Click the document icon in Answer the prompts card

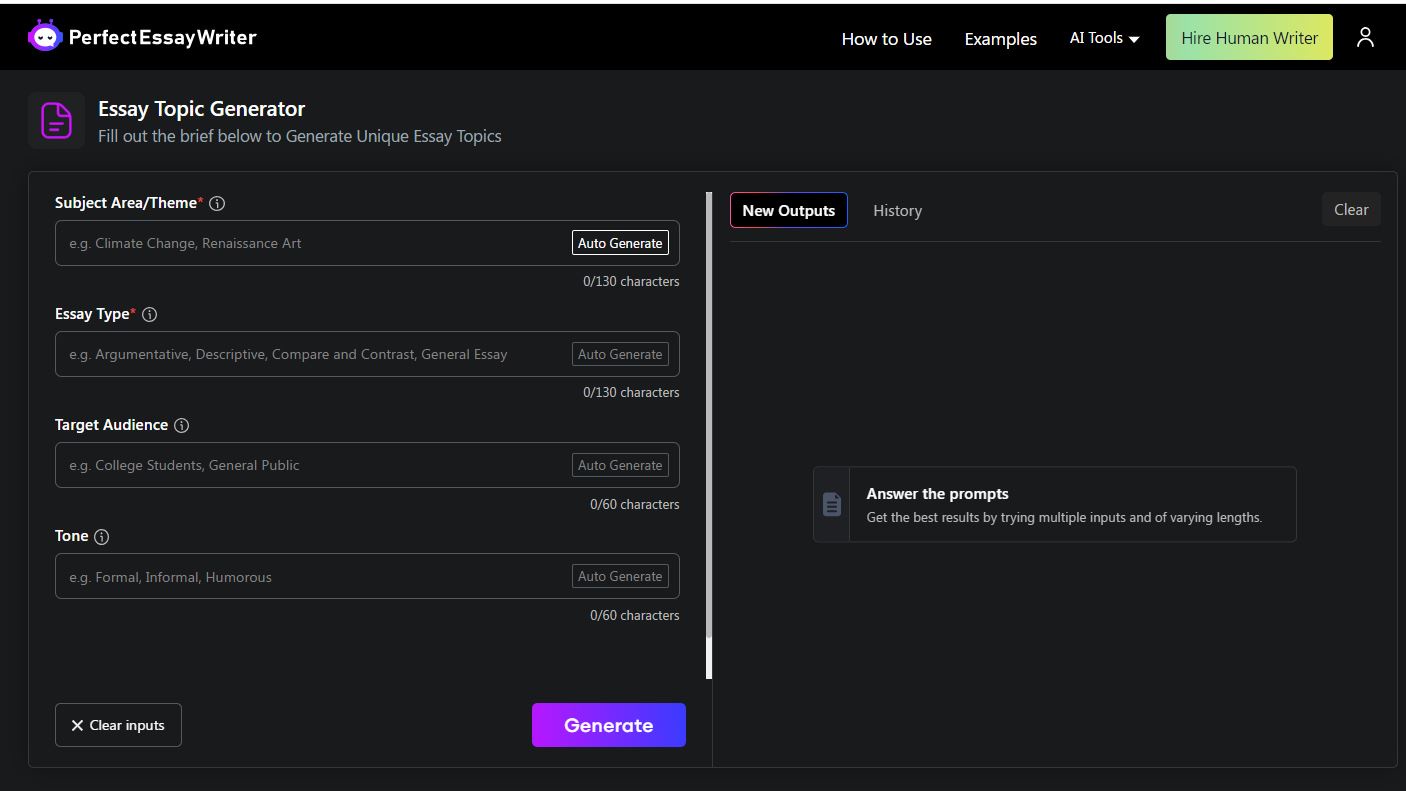click(x=832, y=504)
